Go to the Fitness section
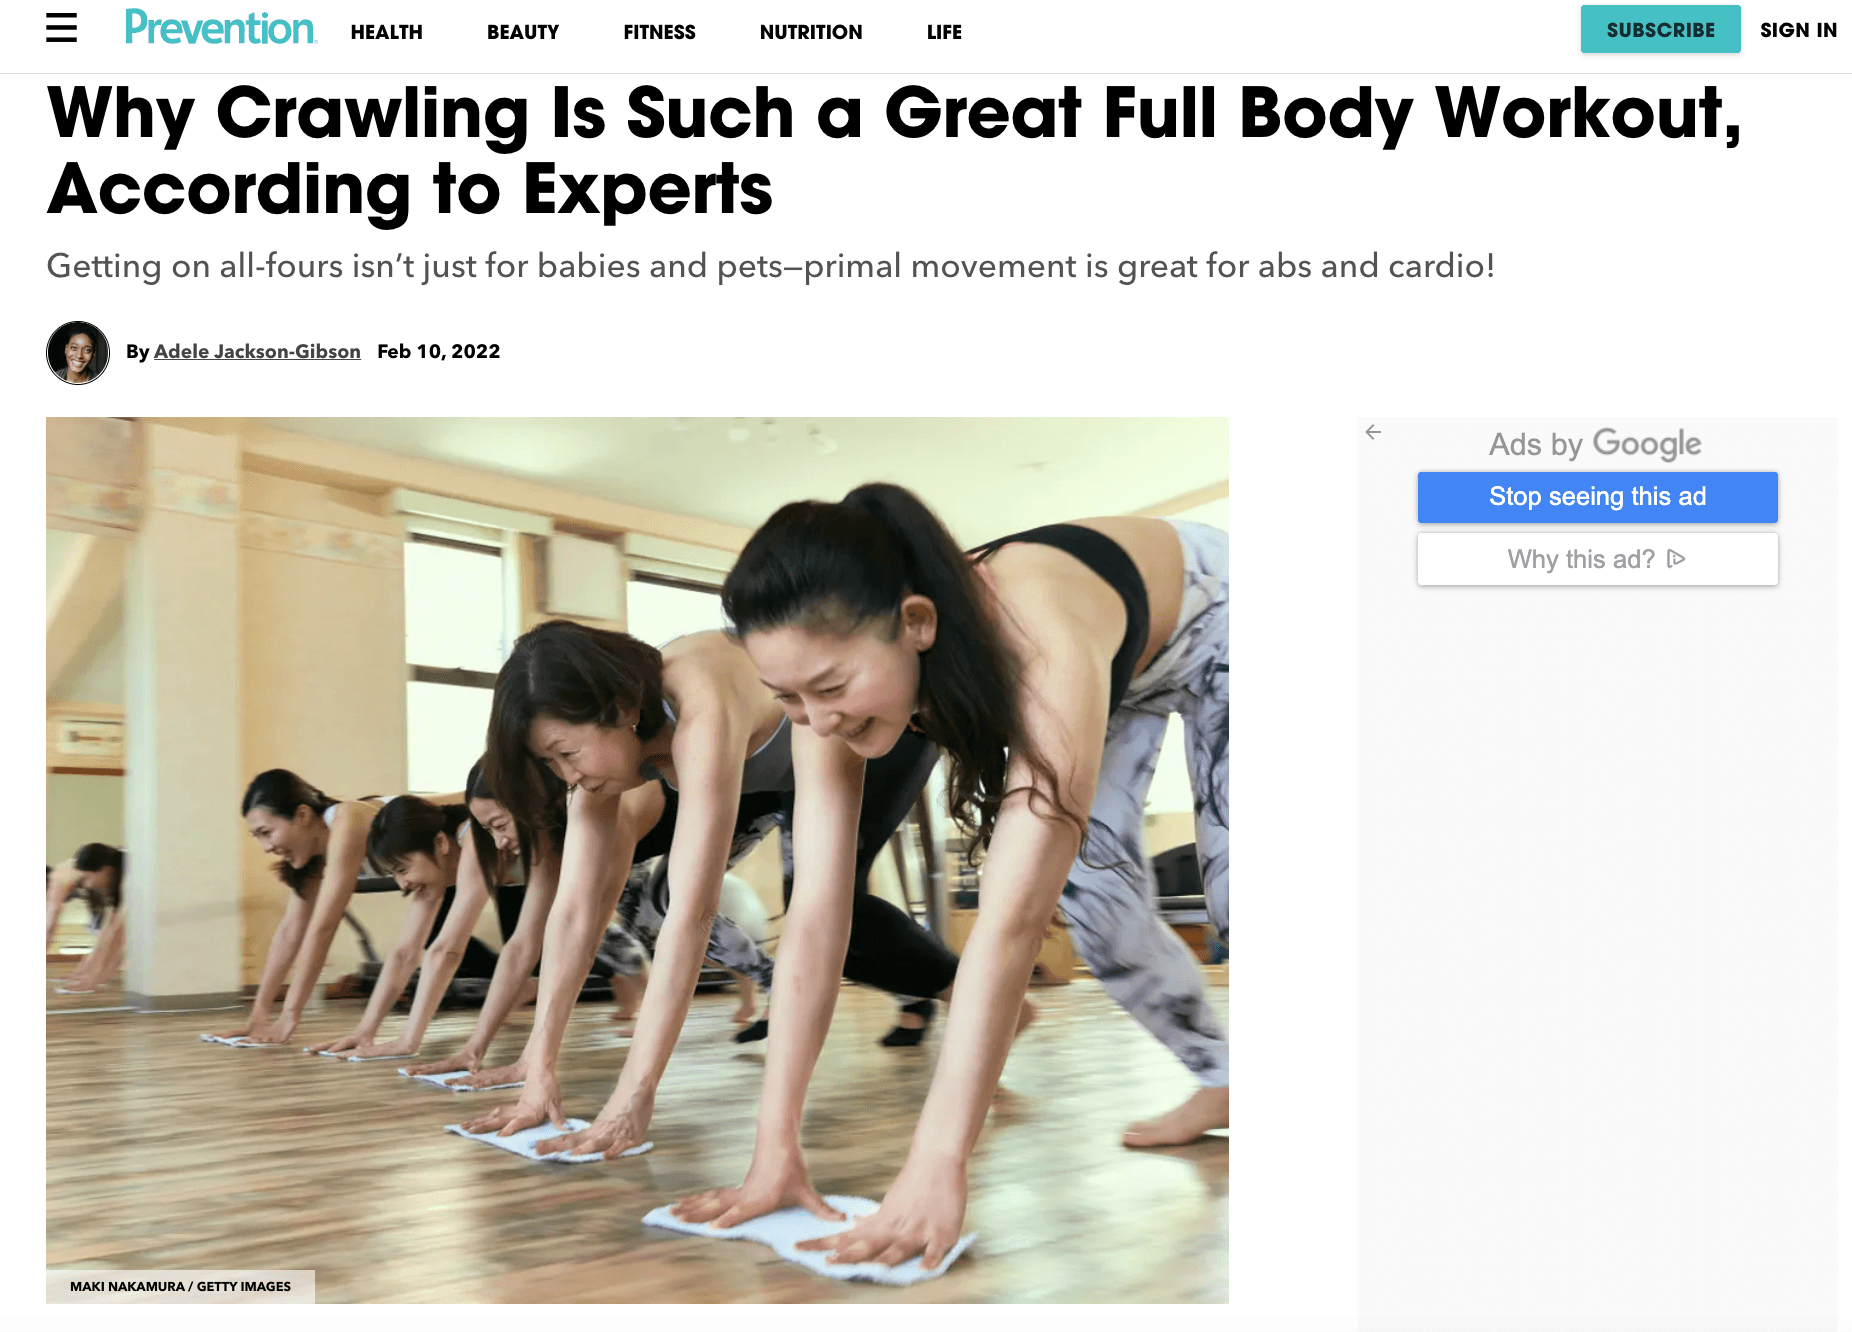1852x1332 pixels. 659,32
